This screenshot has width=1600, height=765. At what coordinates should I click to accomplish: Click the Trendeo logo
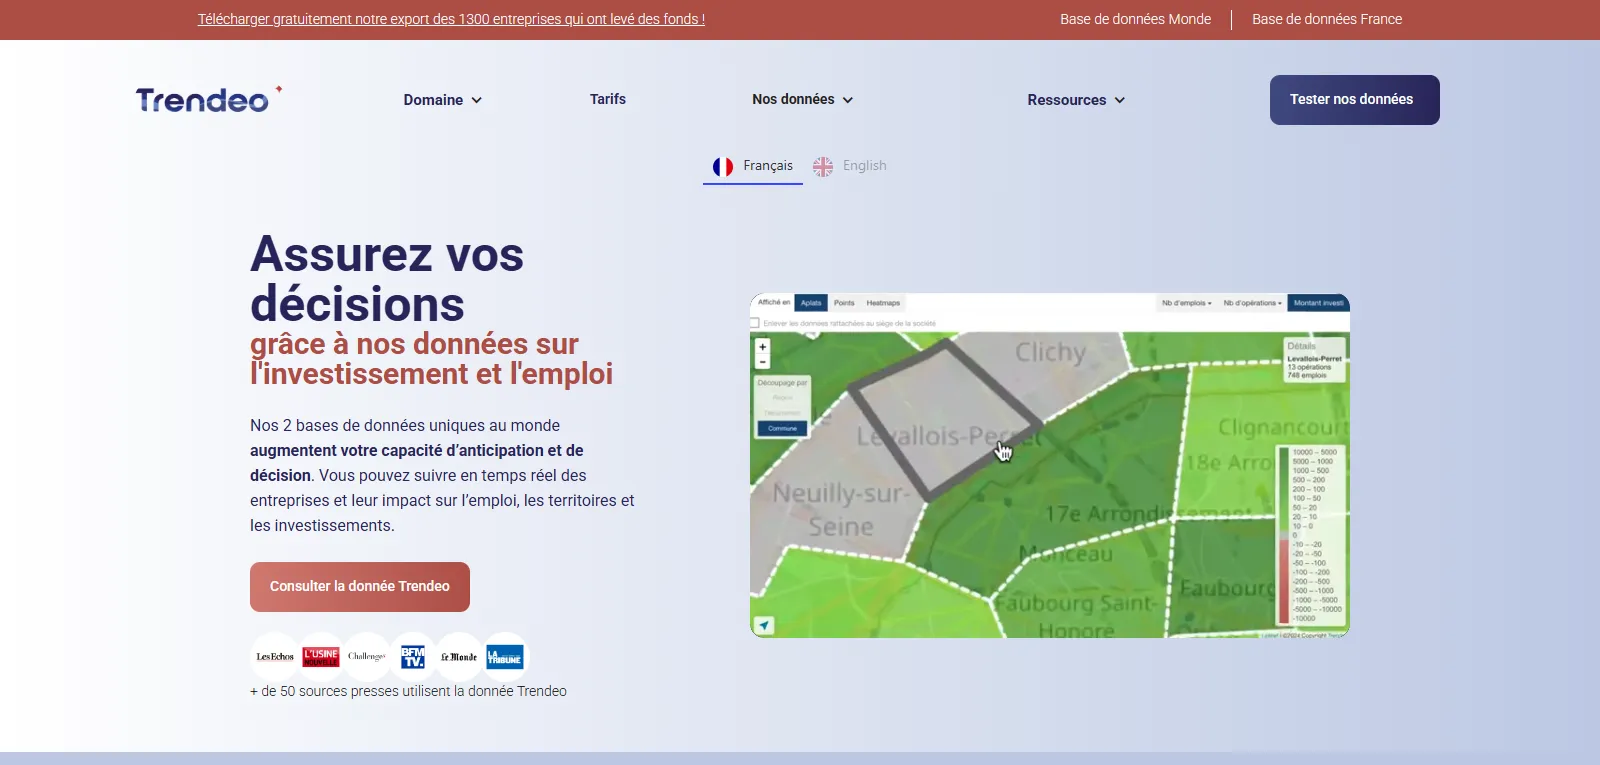click(209, 99)
